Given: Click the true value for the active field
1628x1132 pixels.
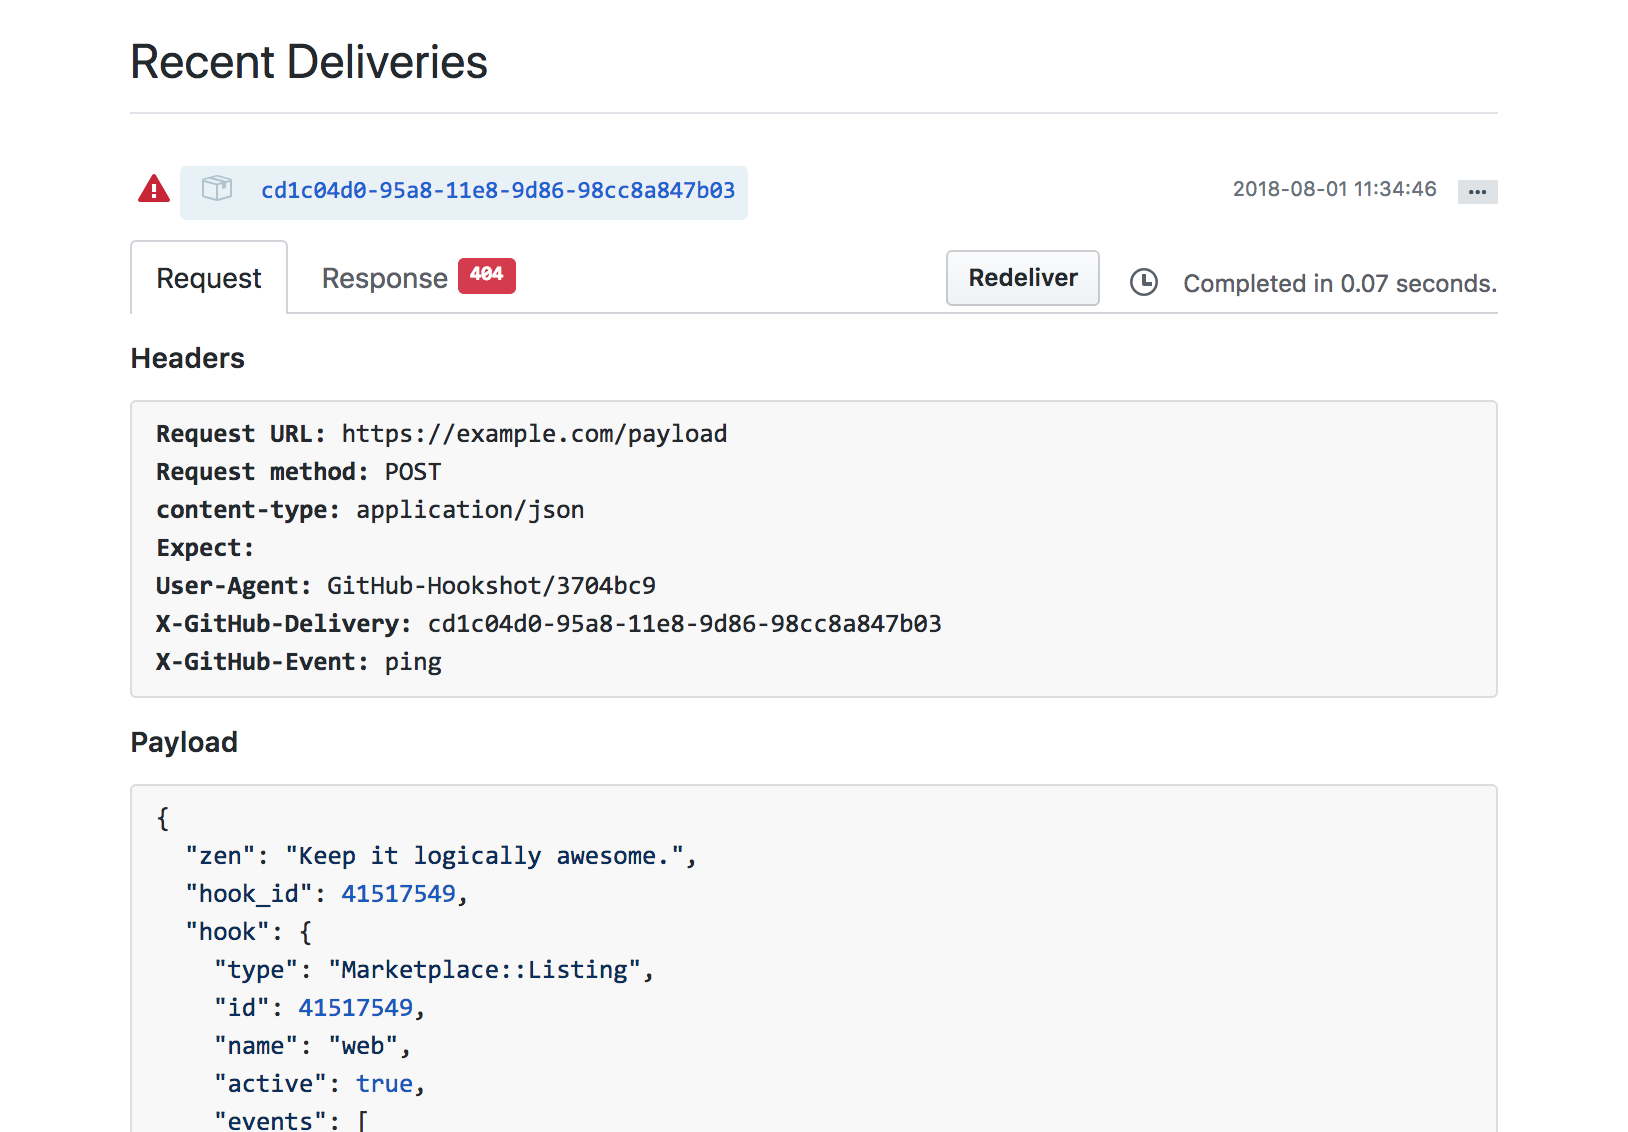Looking at the screenshot, I should [x=384, y=1083].
